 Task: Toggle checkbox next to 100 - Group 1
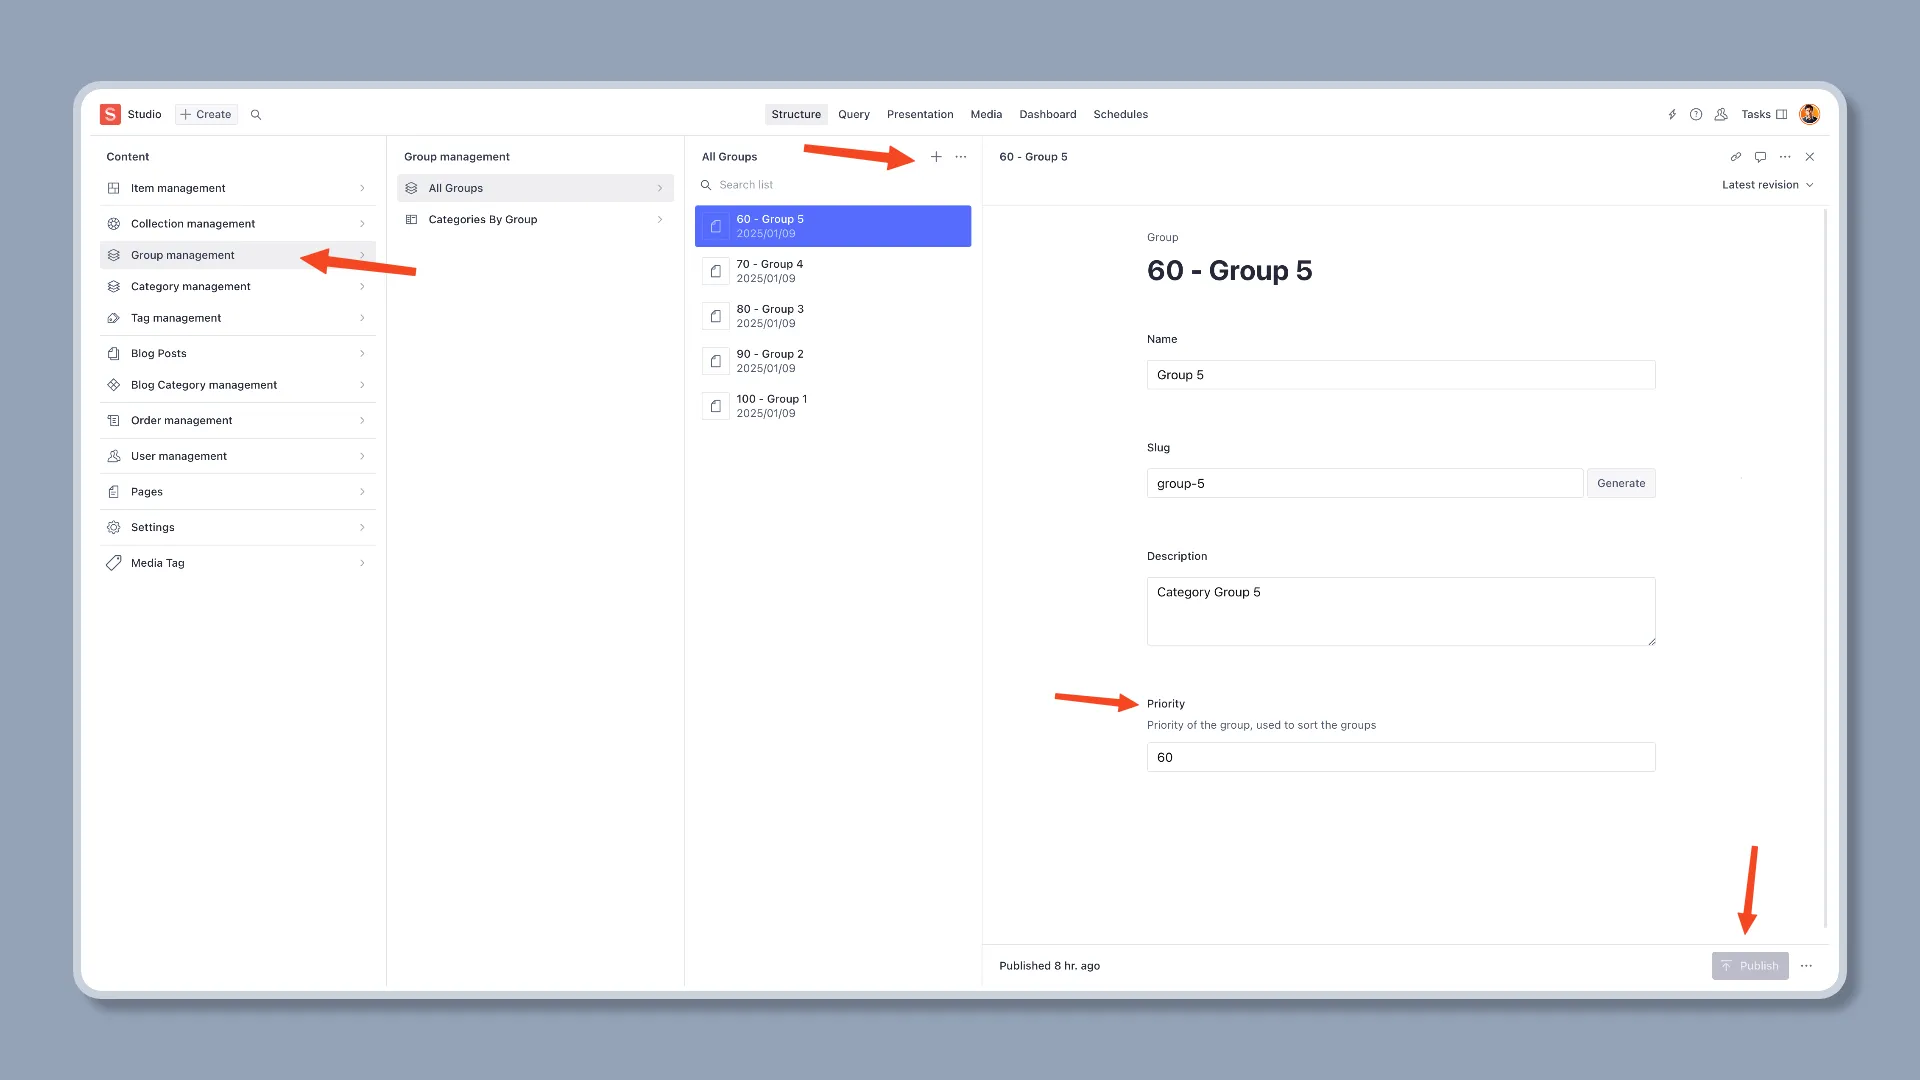(716, 406)
